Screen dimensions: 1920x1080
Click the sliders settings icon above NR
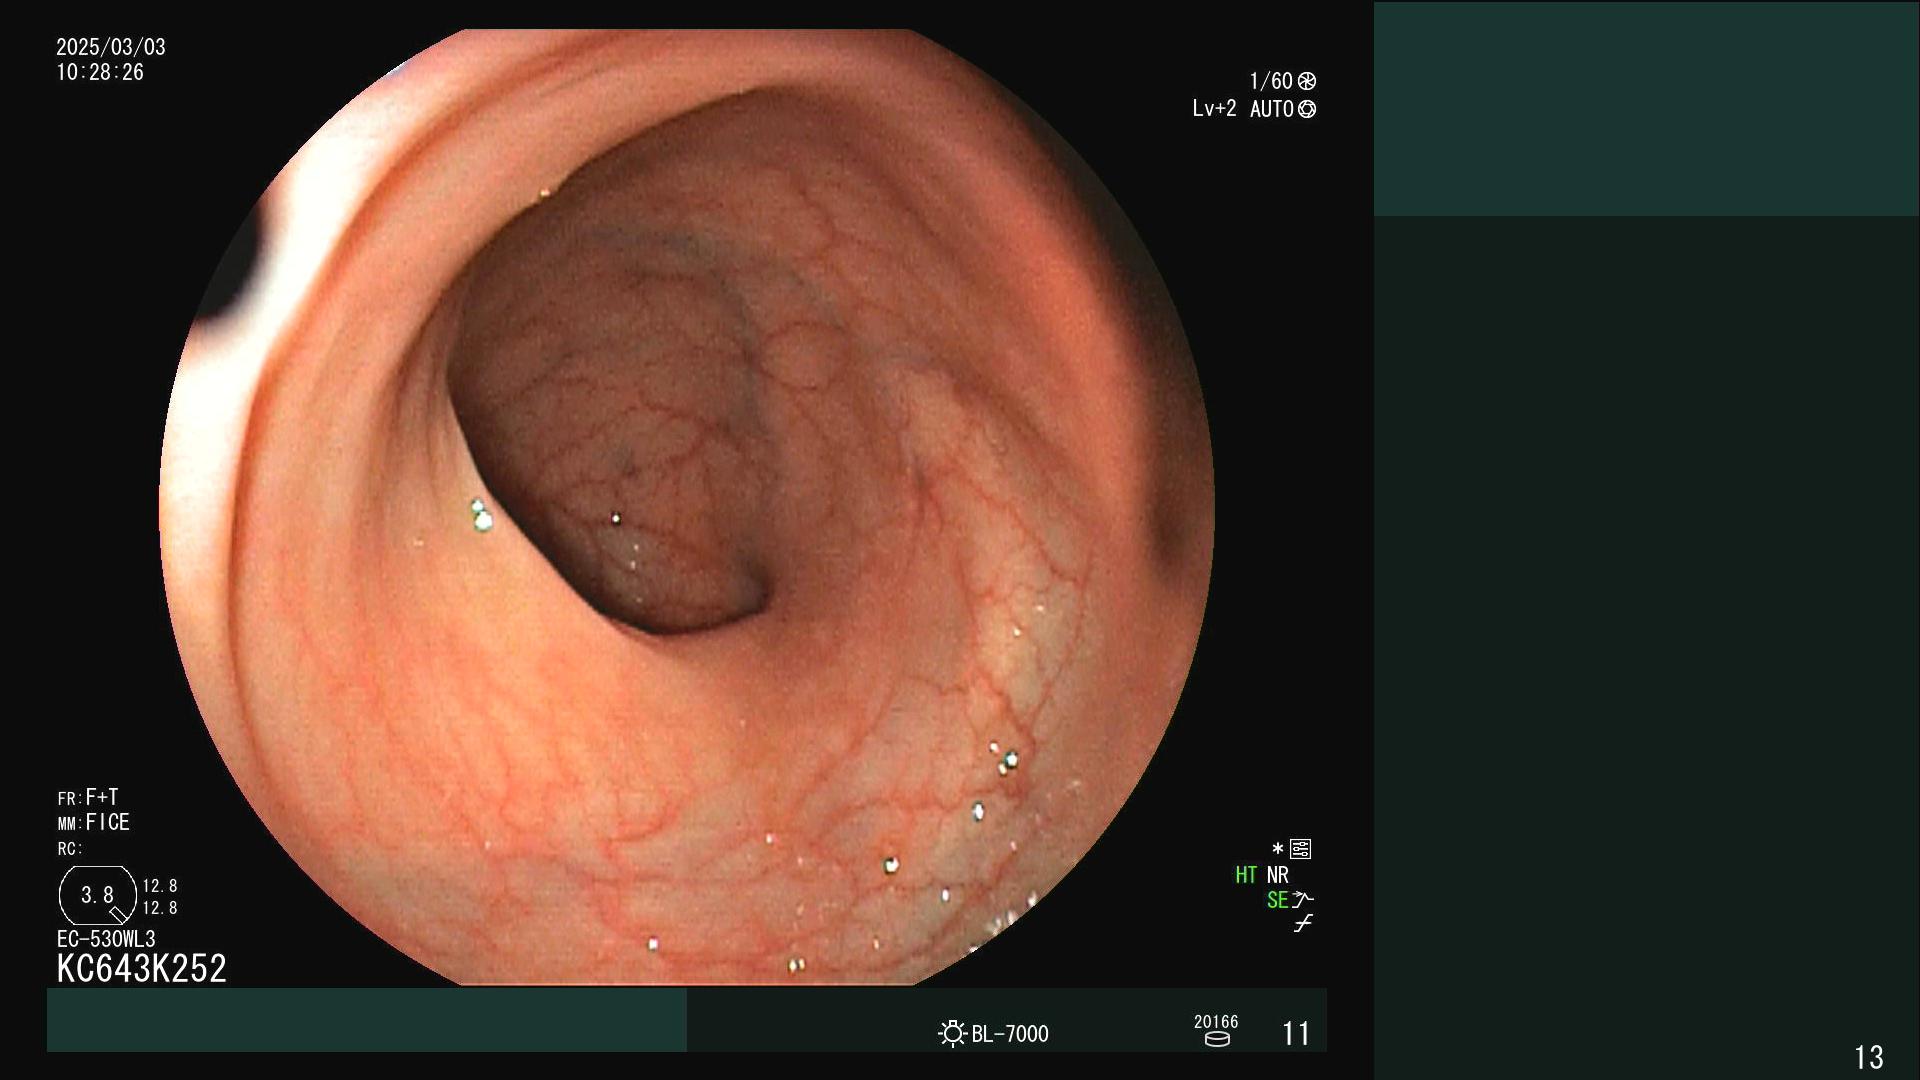click(1300, 849)
